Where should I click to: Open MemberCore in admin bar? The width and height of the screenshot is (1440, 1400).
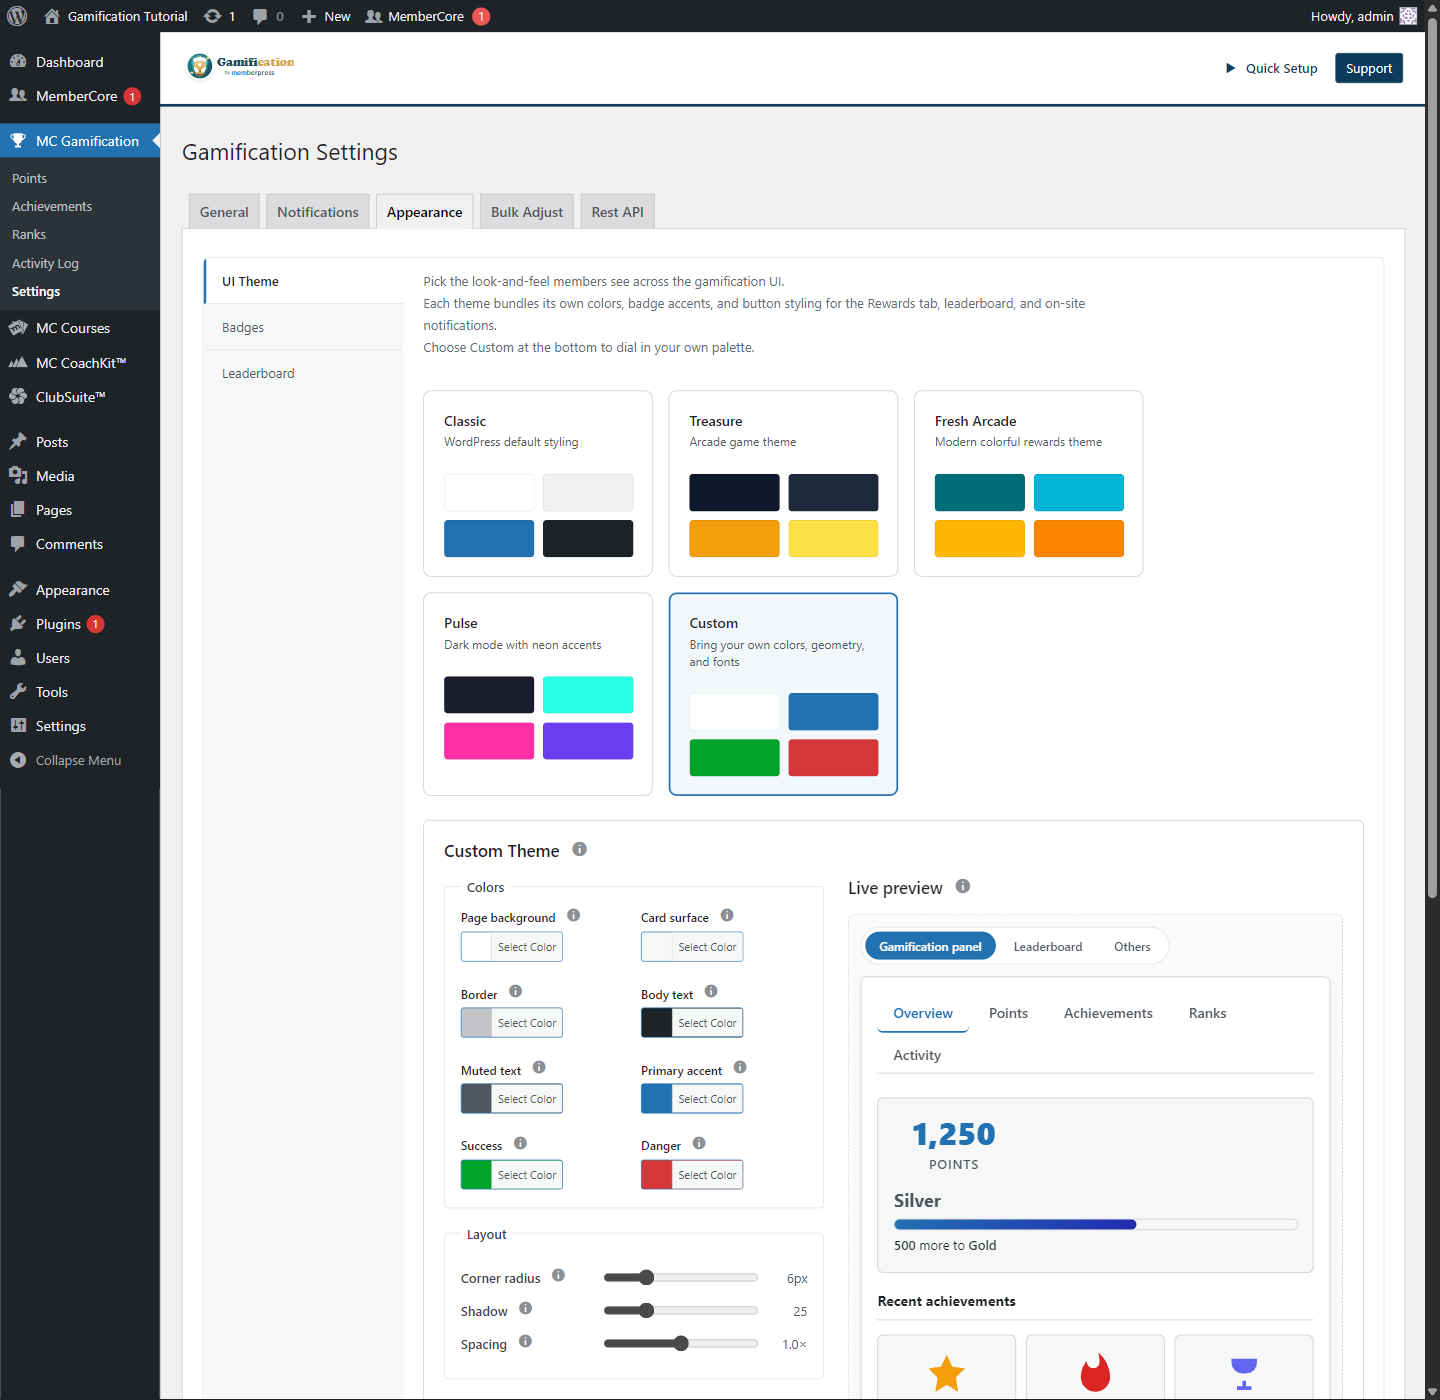427,16
